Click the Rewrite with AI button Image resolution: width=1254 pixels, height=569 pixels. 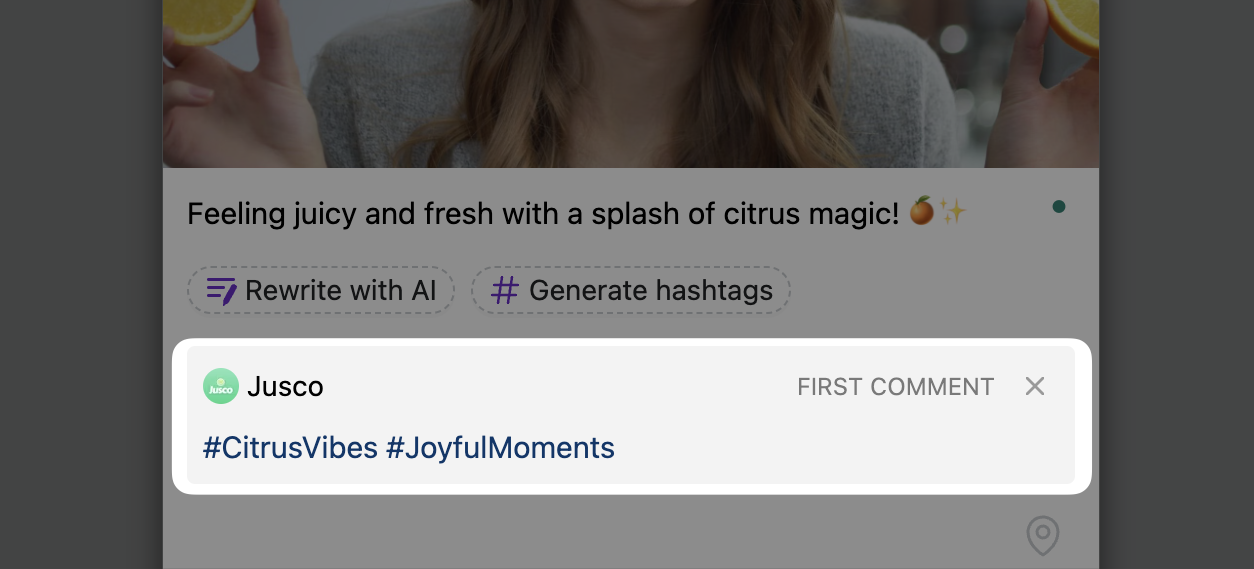[321, 291]
